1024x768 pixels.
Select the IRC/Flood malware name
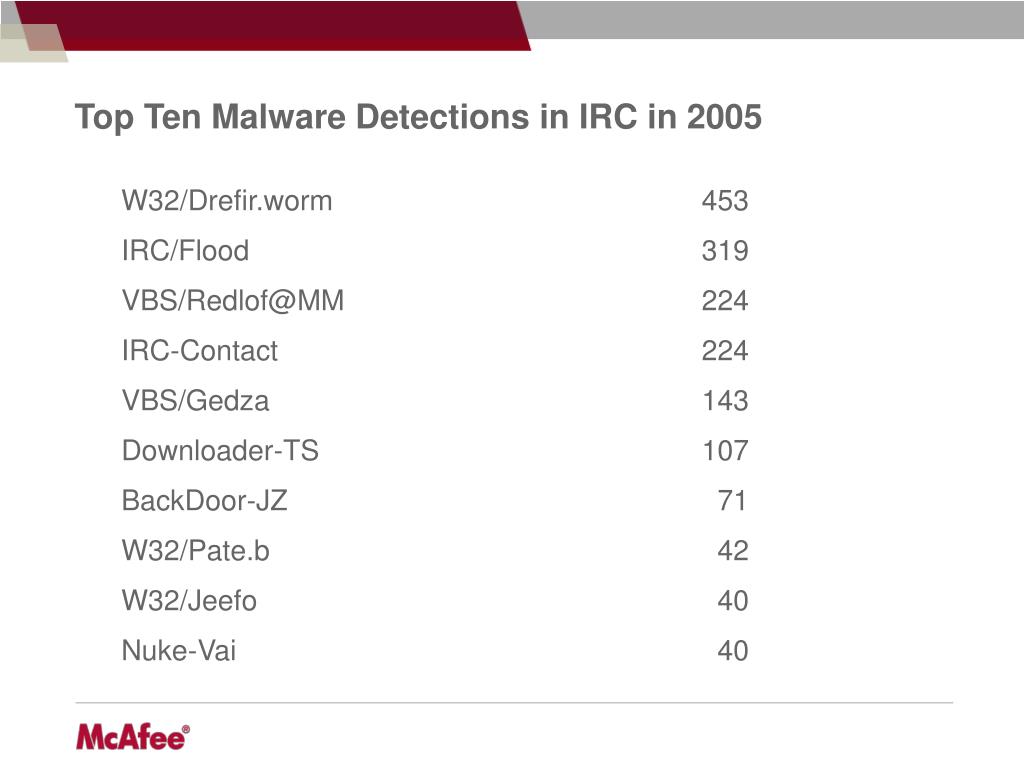(x=185, y=251)
